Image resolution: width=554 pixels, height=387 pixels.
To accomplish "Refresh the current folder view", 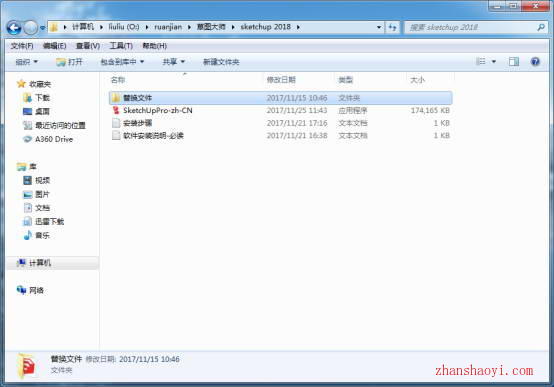I will 392,27.
